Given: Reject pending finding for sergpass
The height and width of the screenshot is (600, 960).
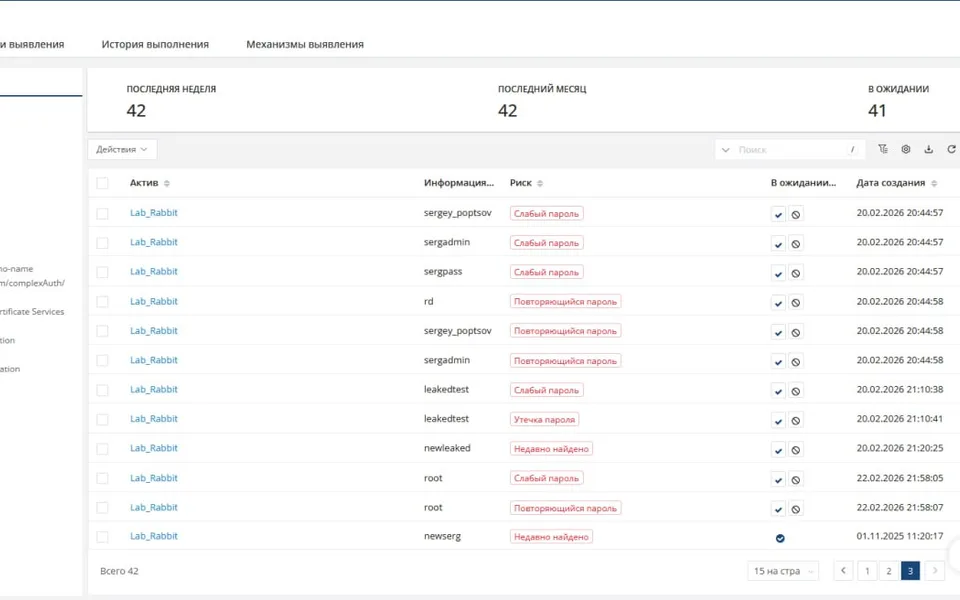Looking at the screenshot, I should (795, 273).
